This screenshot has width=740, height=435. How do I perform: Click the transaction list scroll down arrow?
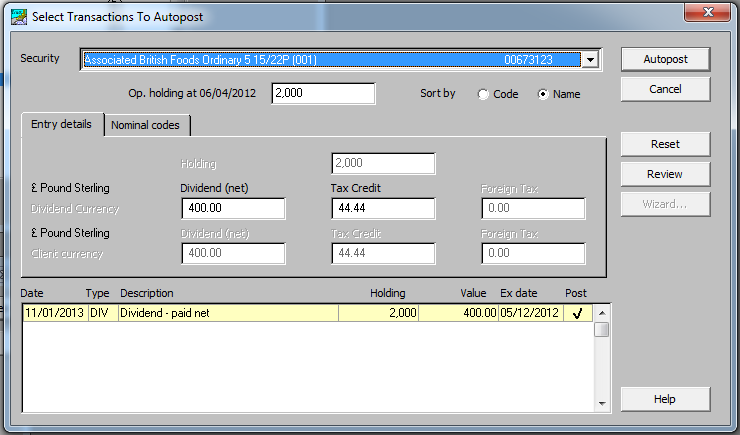tap(602, 403)
